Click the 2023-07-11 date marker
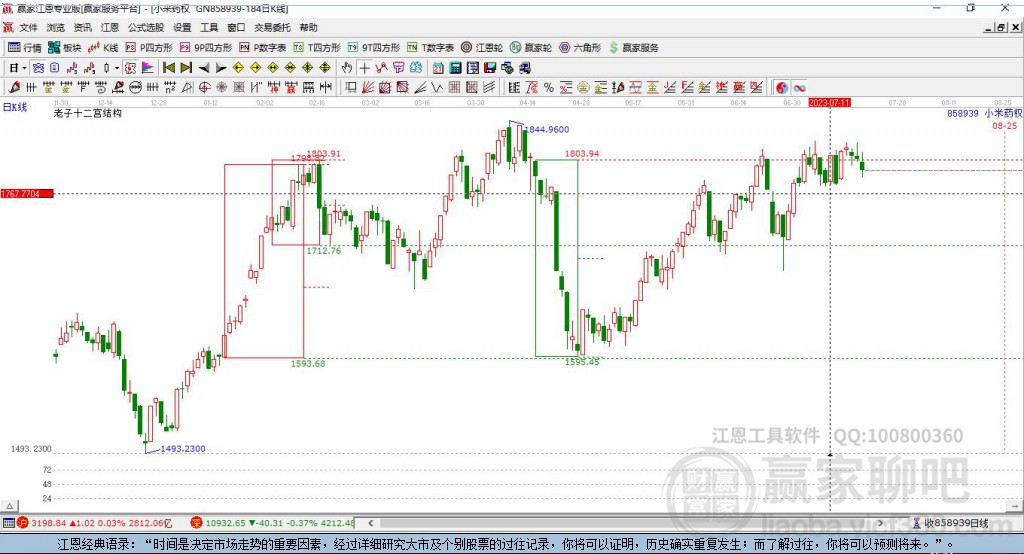The width and height of the screenshot is (1024, 554). tap(829, 103)
